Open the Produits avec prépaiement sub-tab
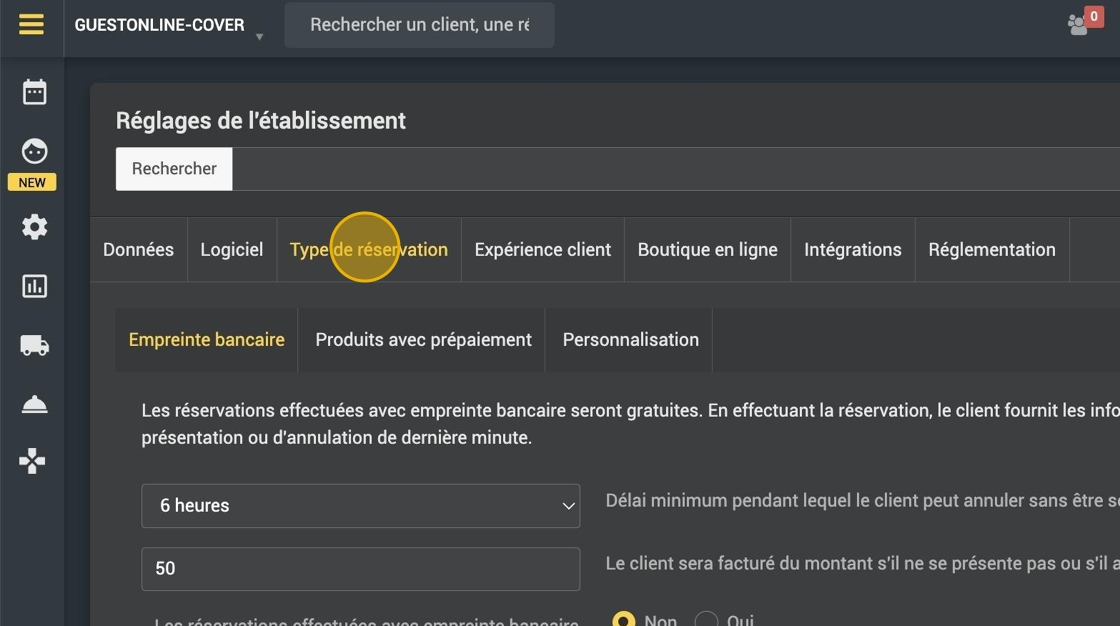This screenshot has height=626, width=1120. (x=424, y=339)
